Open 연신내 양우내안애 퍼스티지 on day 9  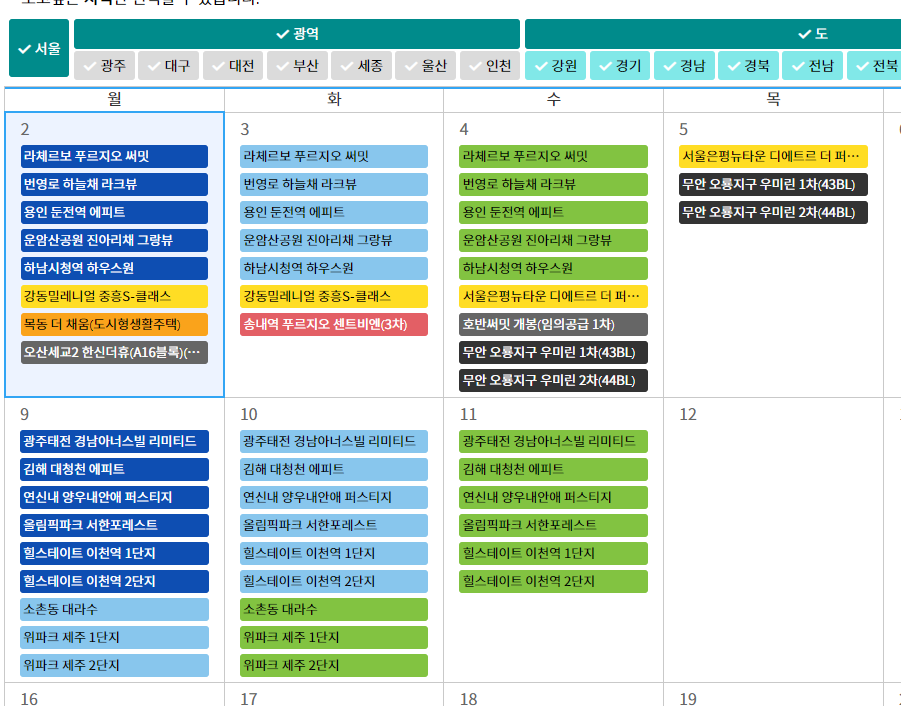114,497
